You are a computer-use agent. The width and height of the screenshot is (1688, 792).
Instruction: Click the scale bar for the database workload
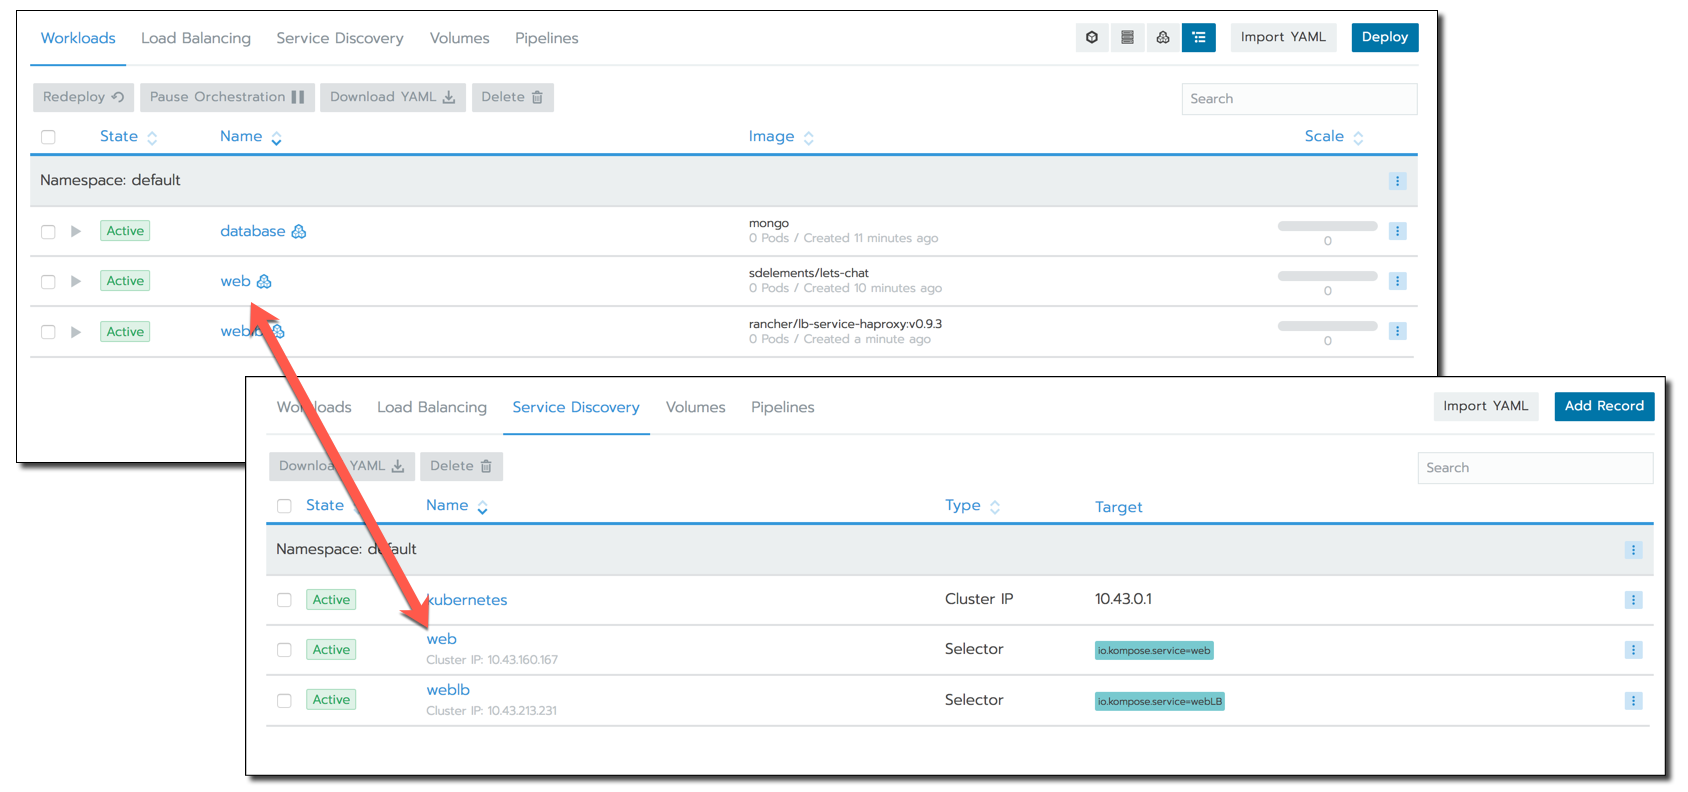tap(1328, 226)
